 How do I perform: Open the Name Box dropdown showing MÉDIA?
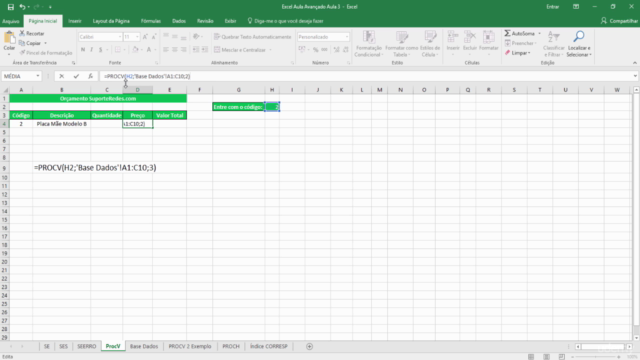(x=38, y=76)
